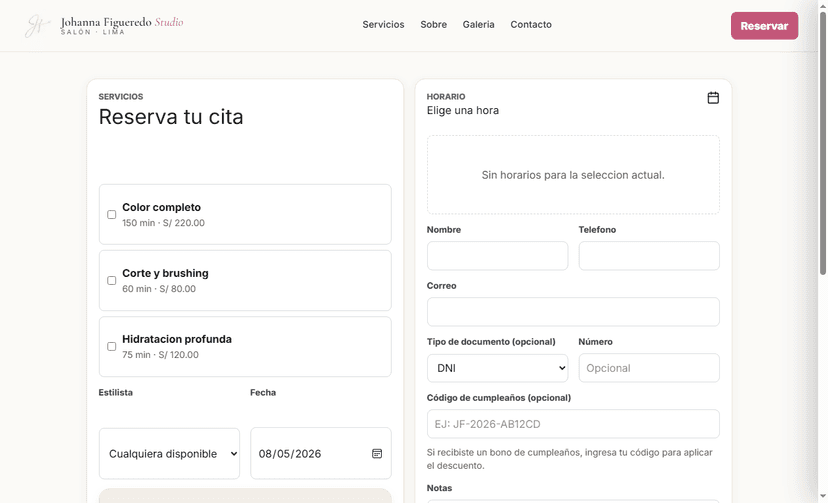The width and height of the screenshot is (828, 503).
Task: Click the Estilista field label
Action: (x=116, y=392)
